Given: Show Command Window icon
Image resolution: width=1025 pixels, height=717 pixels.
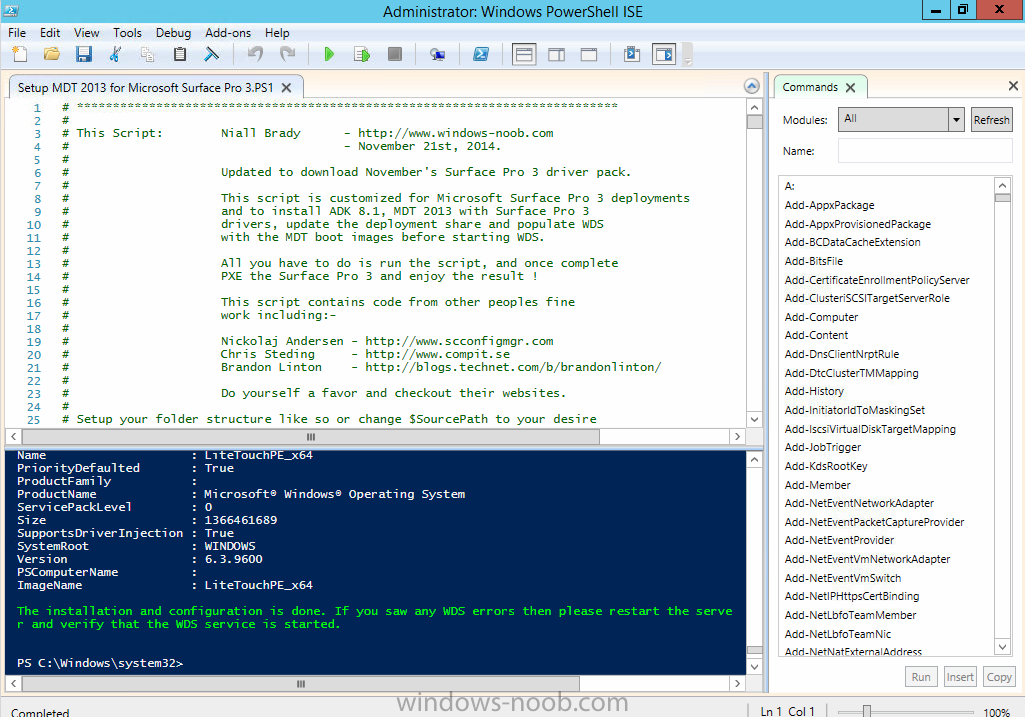Looking at the screenshot, I should pos(631,54).
